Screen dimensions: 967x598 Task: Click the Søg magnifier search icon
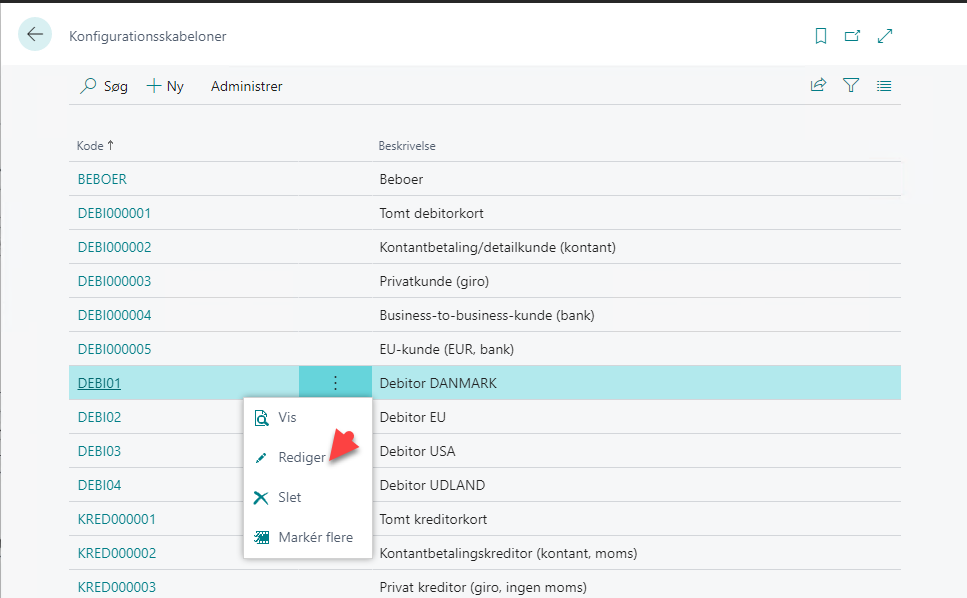pyautogui.click(x=88, y=86)
